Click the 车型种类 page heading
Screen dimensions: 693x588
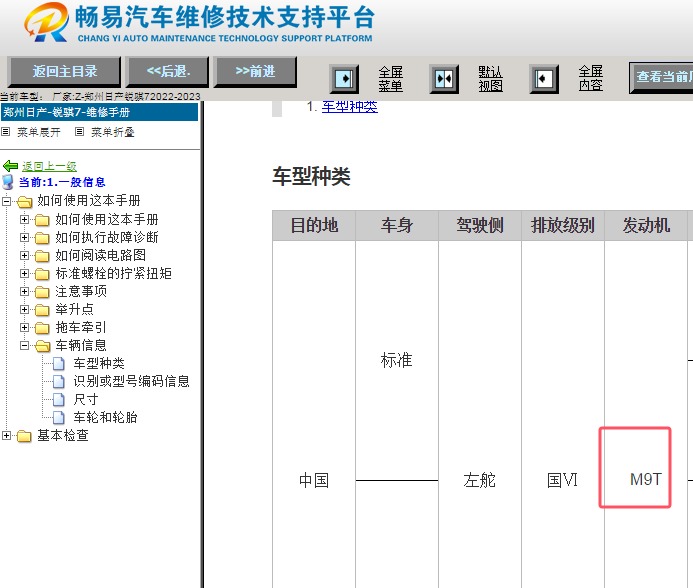coord(311,176)
